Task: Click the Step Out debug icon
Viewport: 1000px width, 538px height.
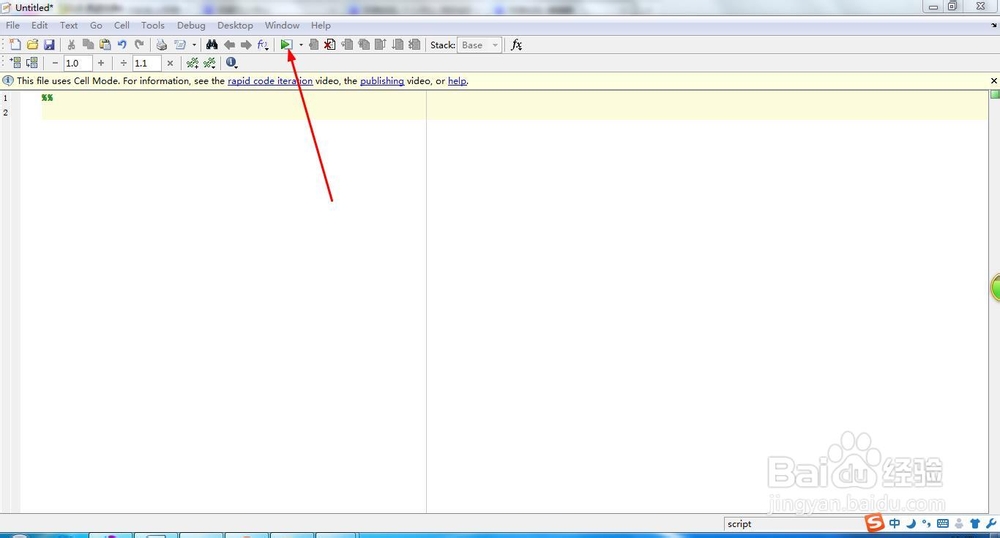Action: point(381,45)
